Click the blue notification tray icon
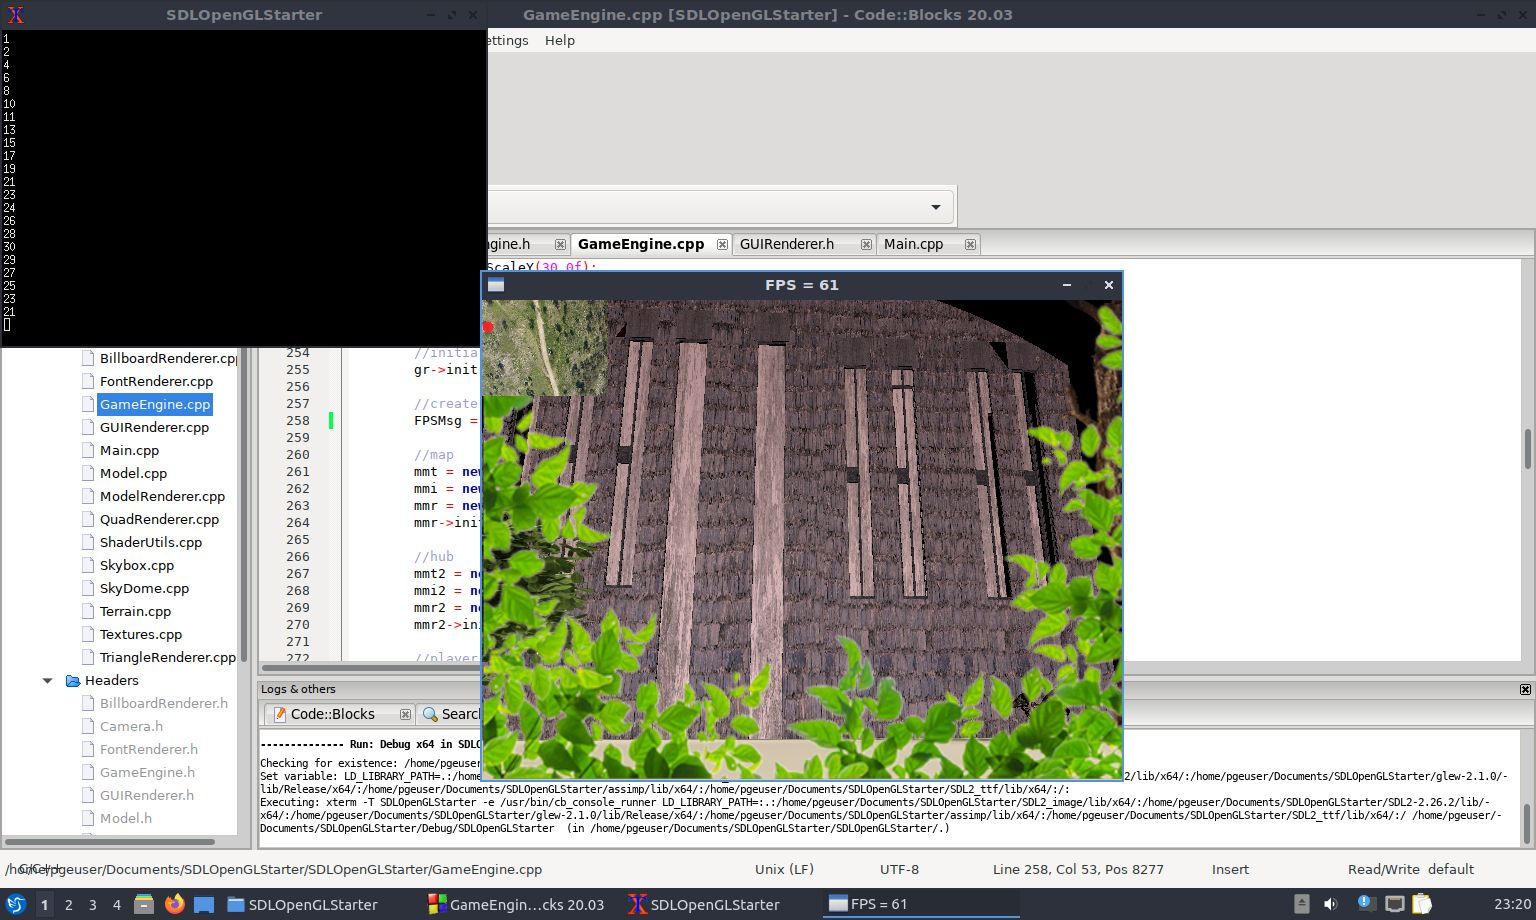 coord(1364,905)
